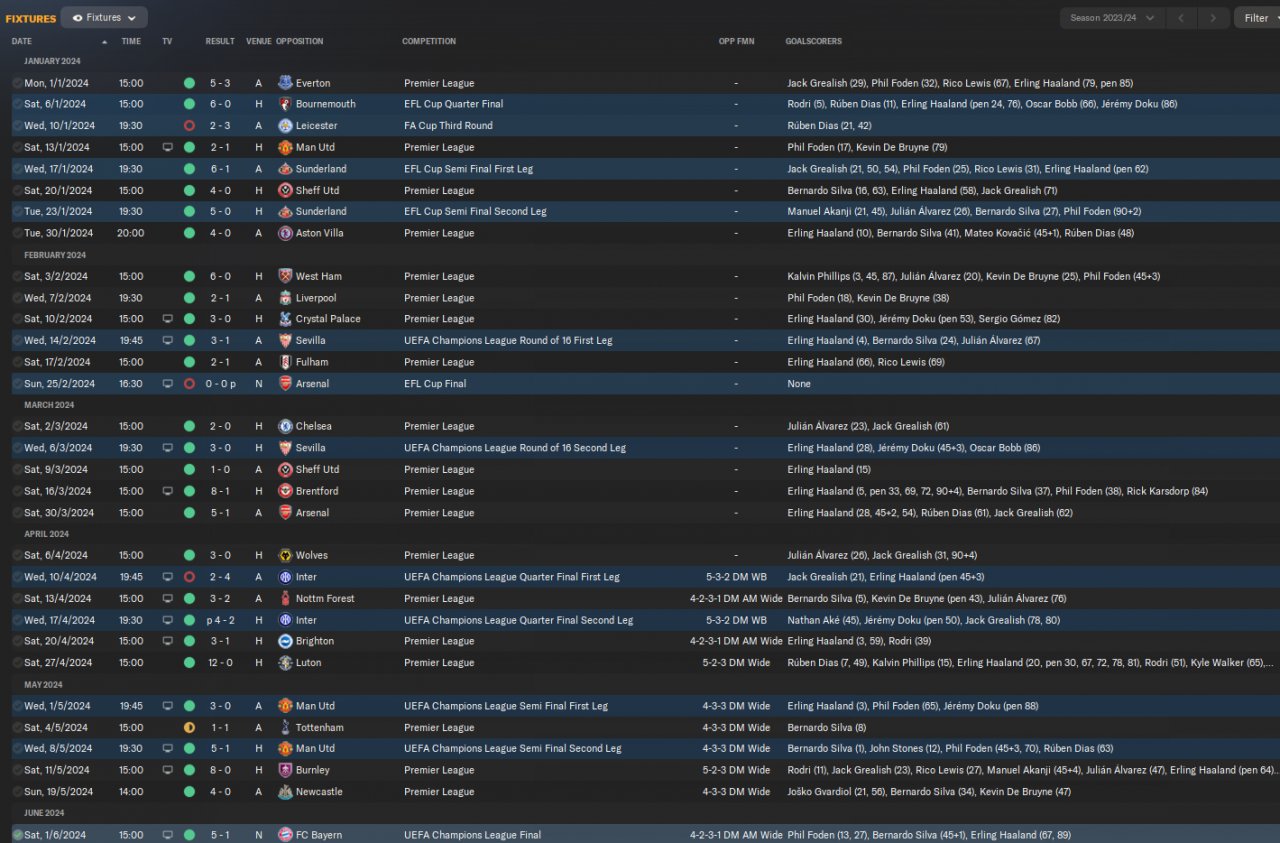Screen dimensions: 1280x843
Task: Click the Aston Villa club badge
Action: tap(285, 233)
